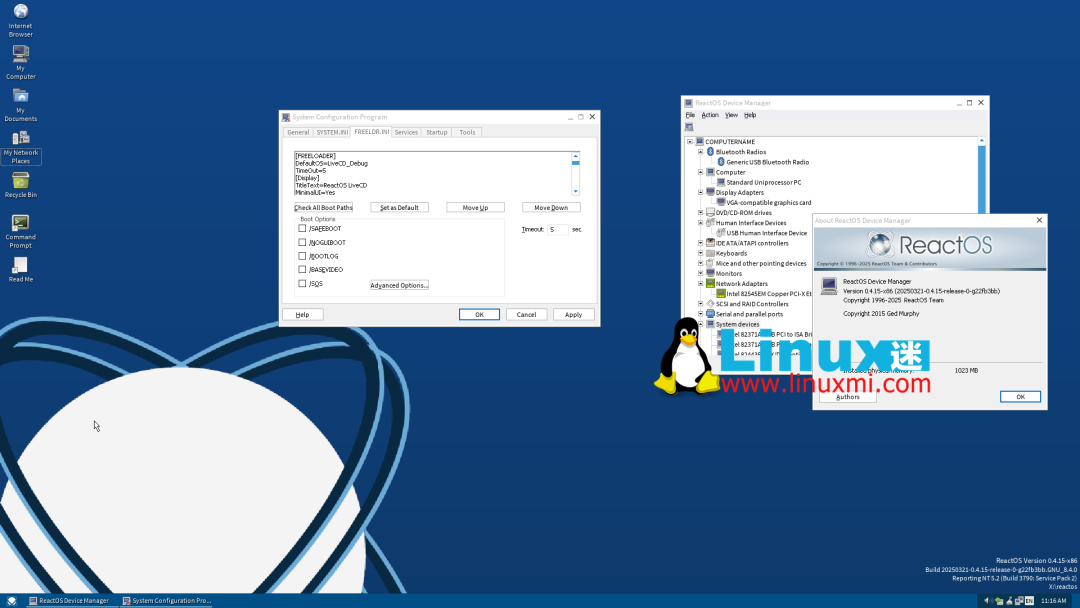Click the IDE ATA/ATAPI controllers icon
Viewport: 1080px width, 608px height.
(x=710, y=242)
